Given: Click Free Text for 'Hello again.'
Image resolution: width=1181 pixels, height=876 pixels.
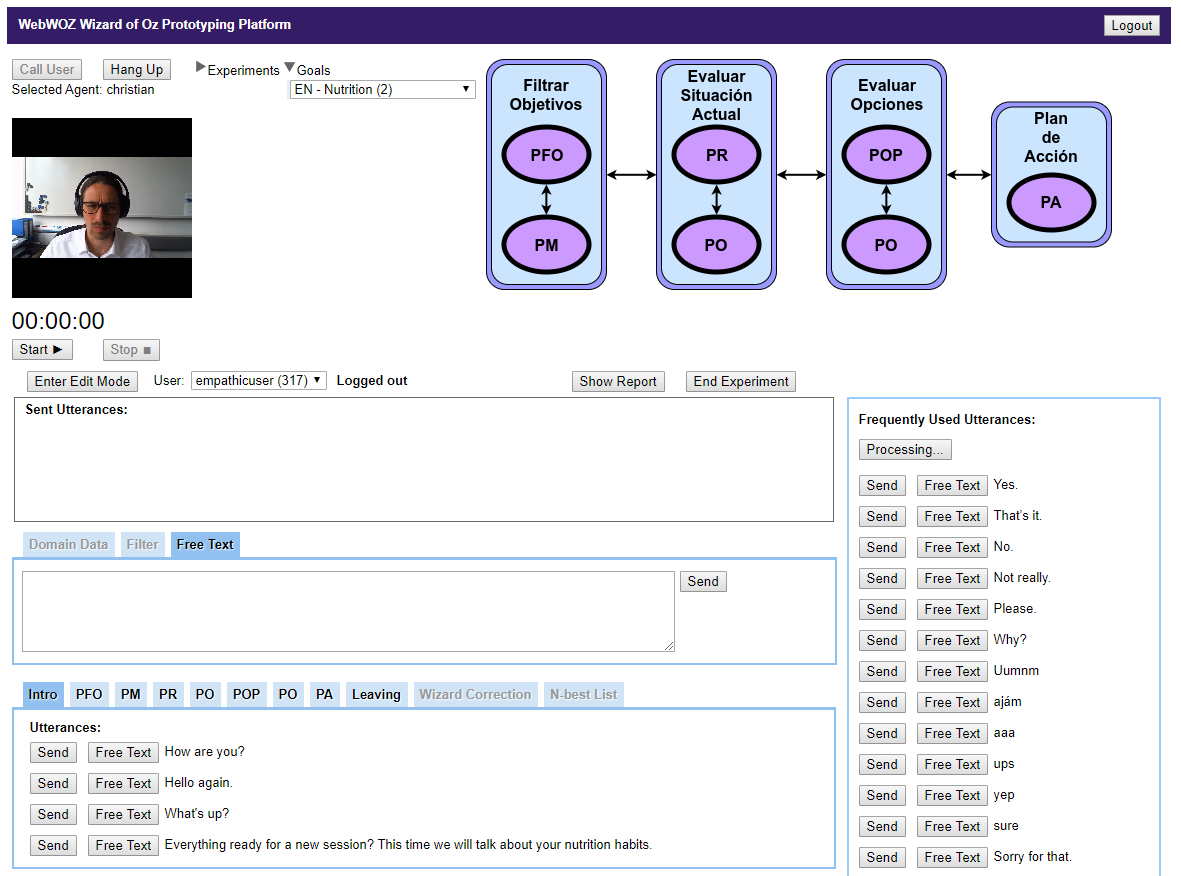Looking at the screenshot, I should click(x=124, y=783).
